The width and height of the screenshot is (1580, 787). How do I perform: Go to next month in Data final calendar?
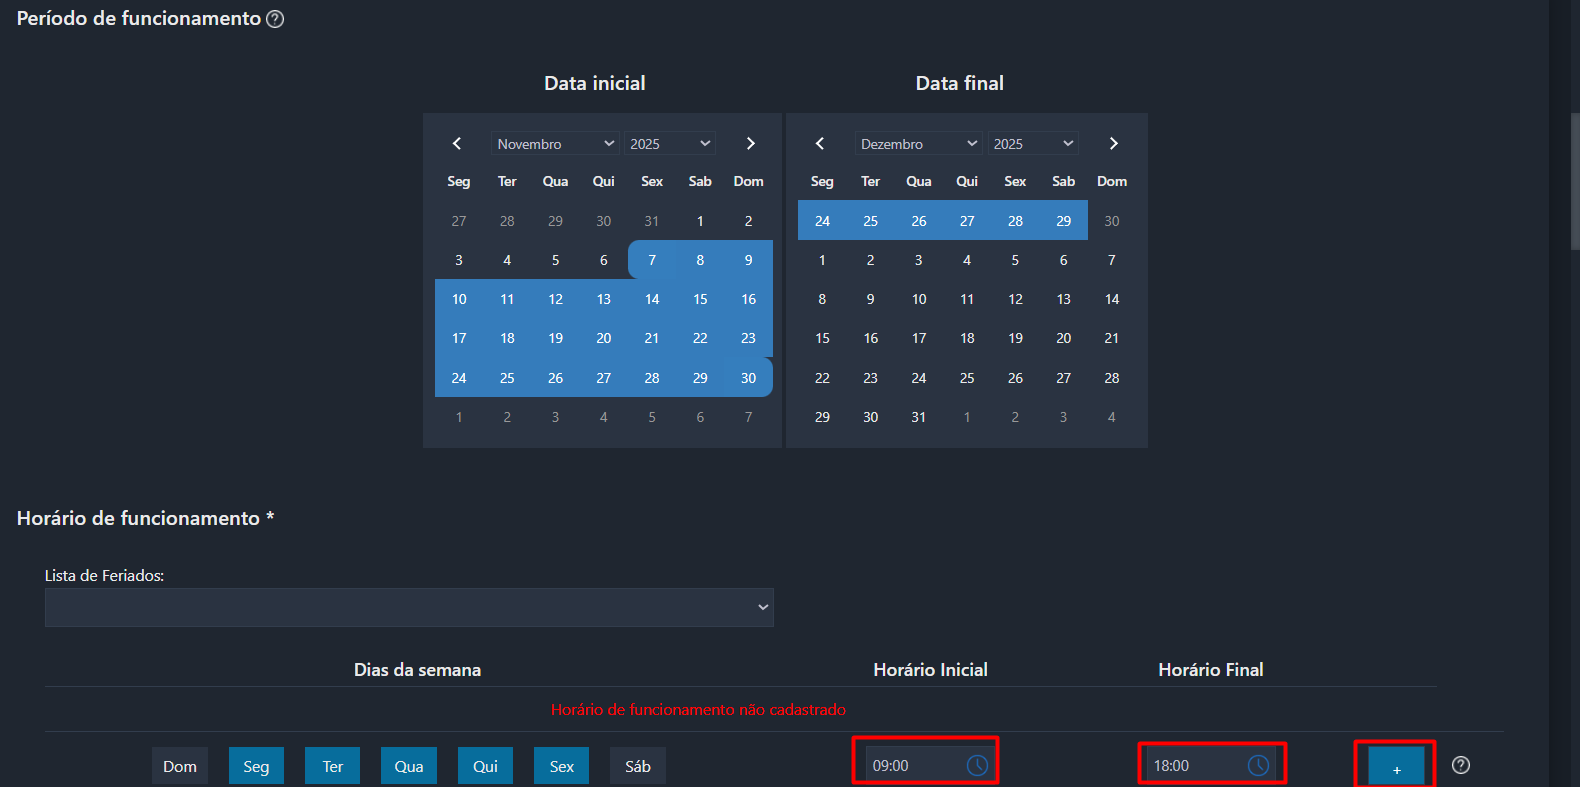coord(1113,144)
